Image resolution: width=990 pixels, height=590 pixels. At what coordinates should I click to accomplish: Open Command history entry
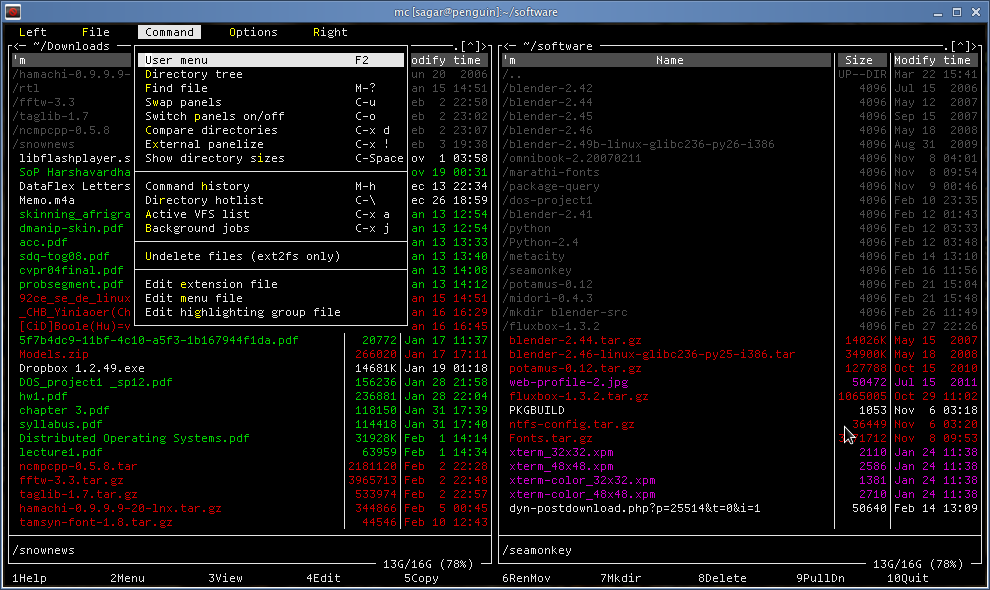pyautogui.click(x=271, y=186)
